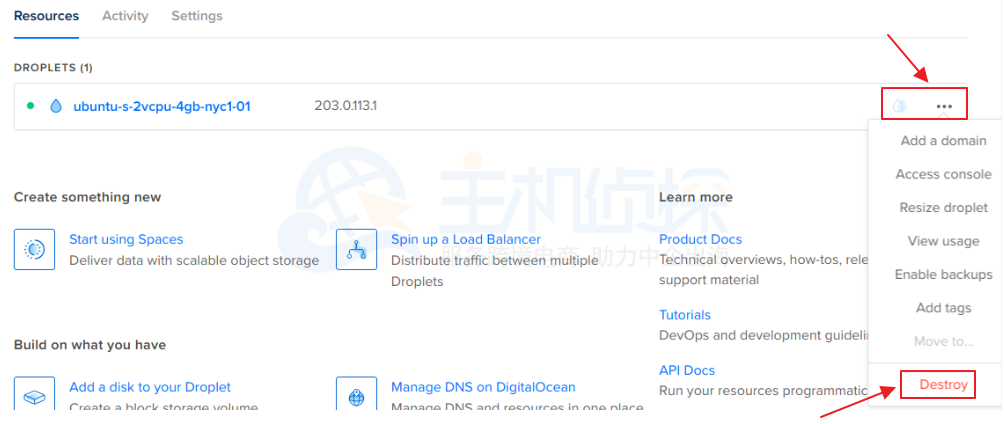Screen dimensions: 1004x424
Task: Open the three-dot more menu for the droplet
Action: (x=944, y=106)
